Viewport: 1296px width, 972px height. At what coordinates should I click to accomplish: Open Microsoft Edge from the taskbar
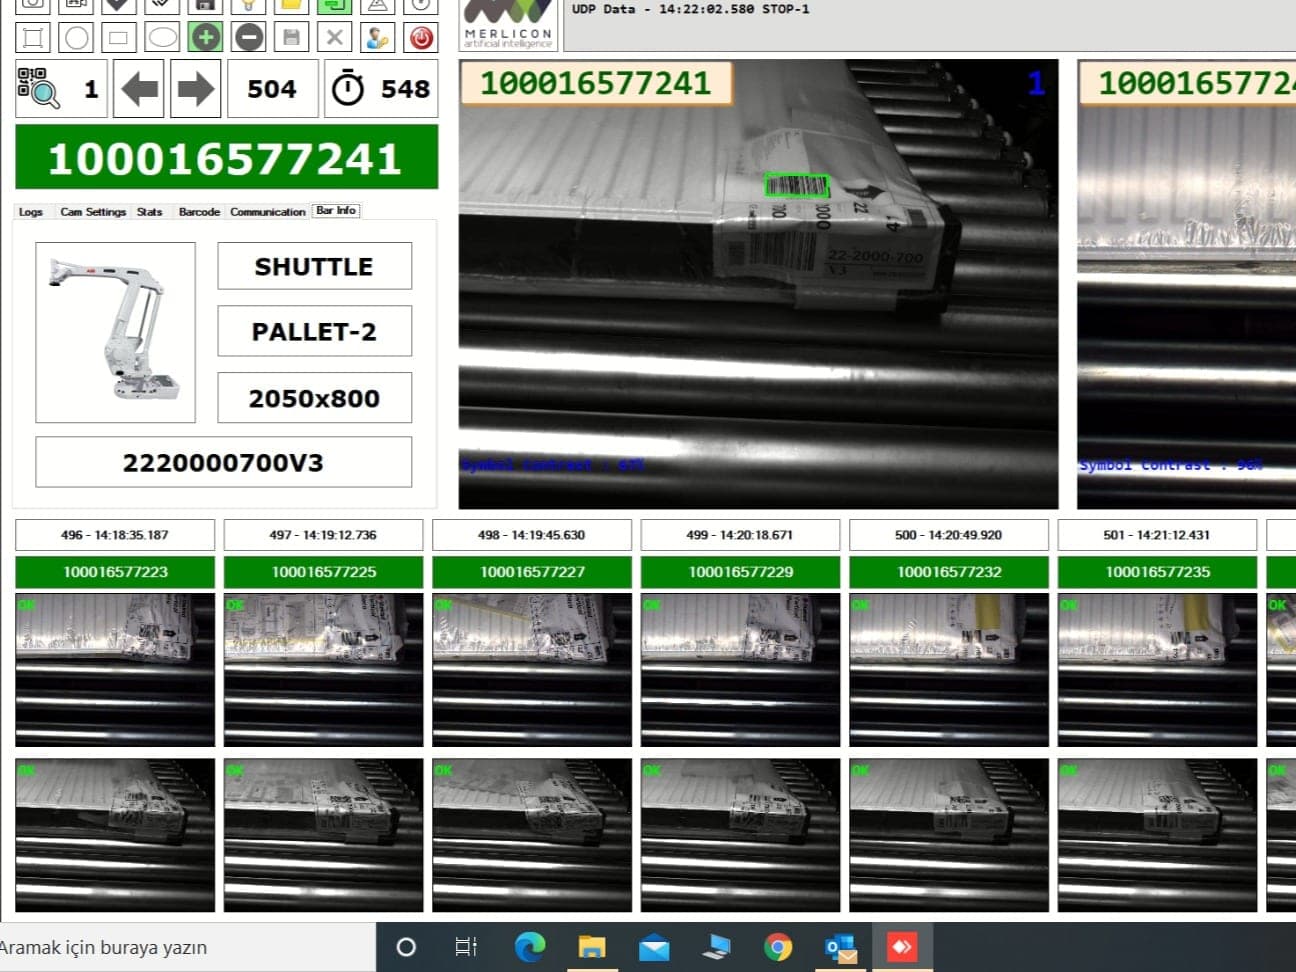coord(529,947)
